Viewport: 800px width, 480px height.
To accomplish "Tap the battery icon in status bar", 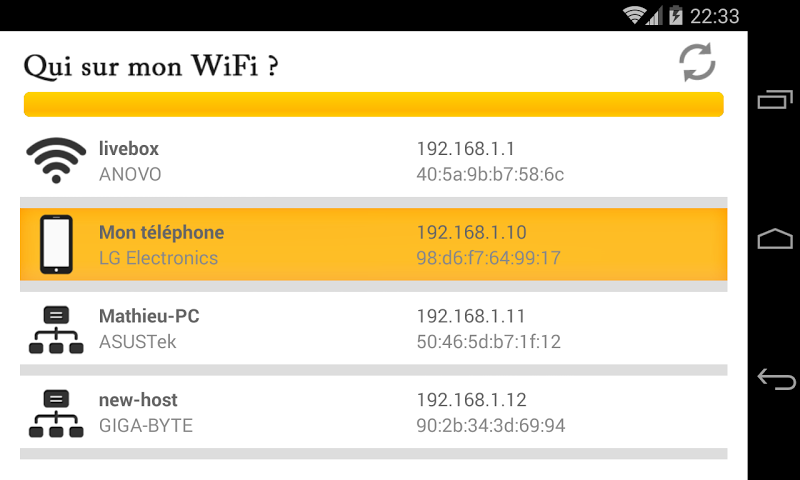I will 677,15.
